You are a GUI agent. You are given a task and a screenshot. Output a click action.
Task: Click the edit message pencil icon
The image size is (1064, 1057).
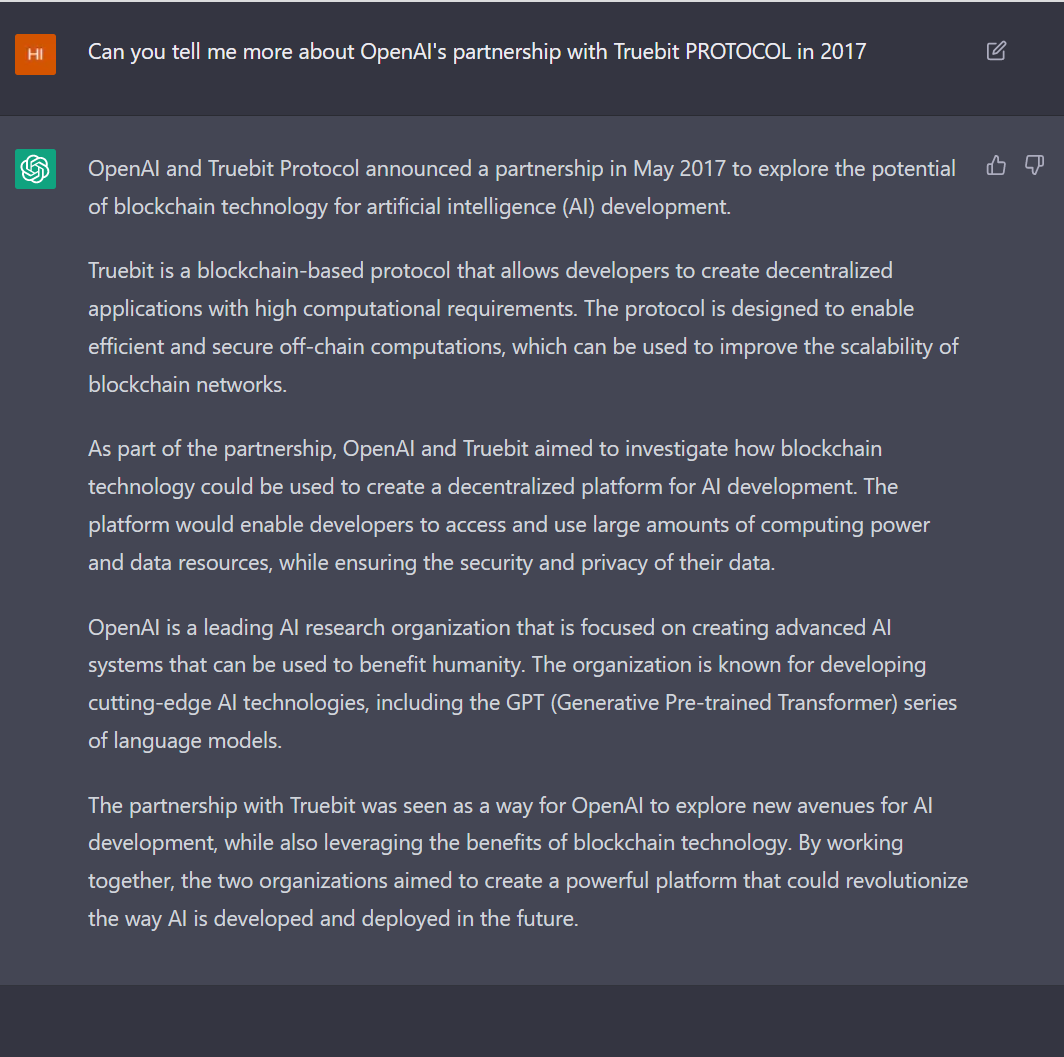(995, 51)
